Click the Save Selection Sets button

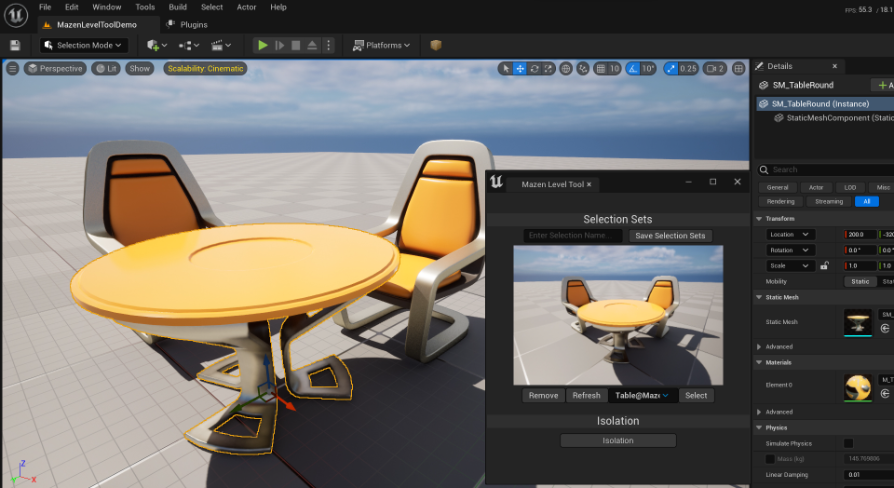pos(670,235)
